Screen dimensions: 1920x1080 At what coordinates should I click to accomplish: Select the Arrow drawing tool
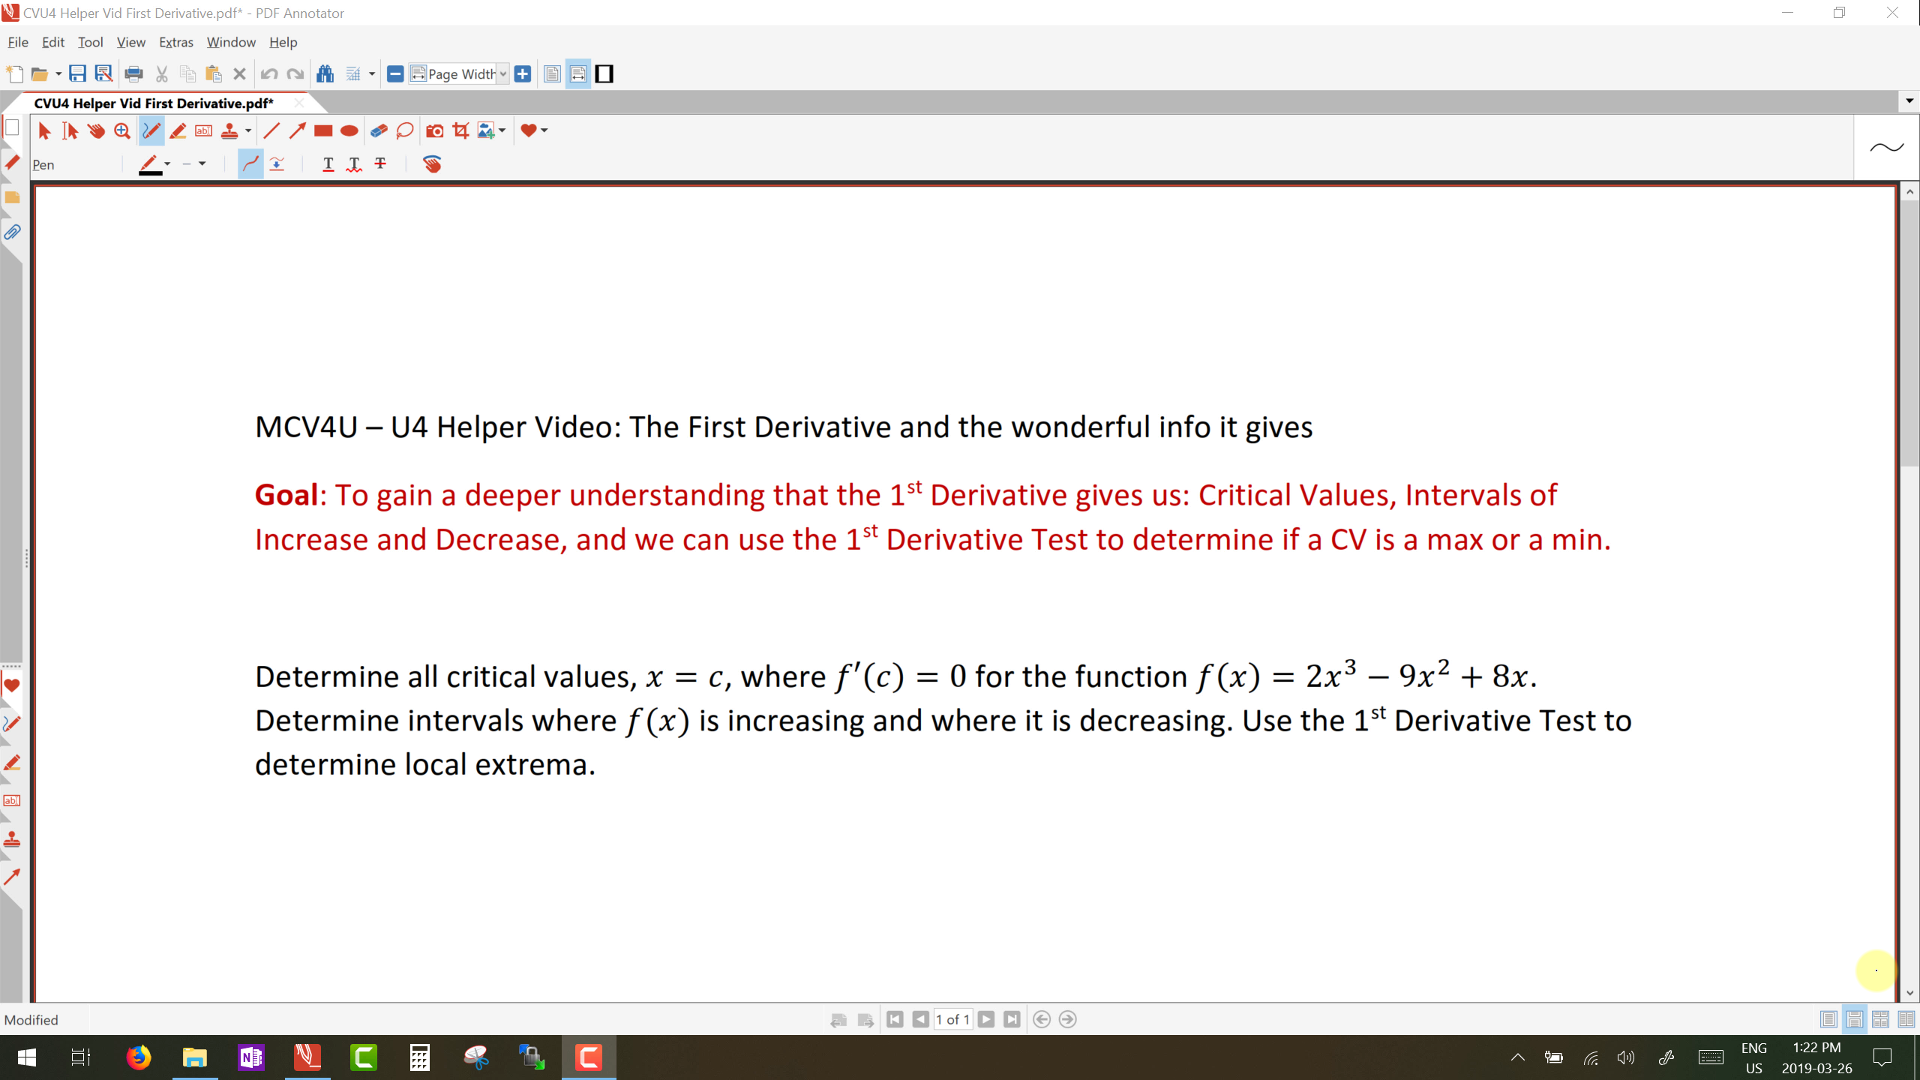pos(297,131)
